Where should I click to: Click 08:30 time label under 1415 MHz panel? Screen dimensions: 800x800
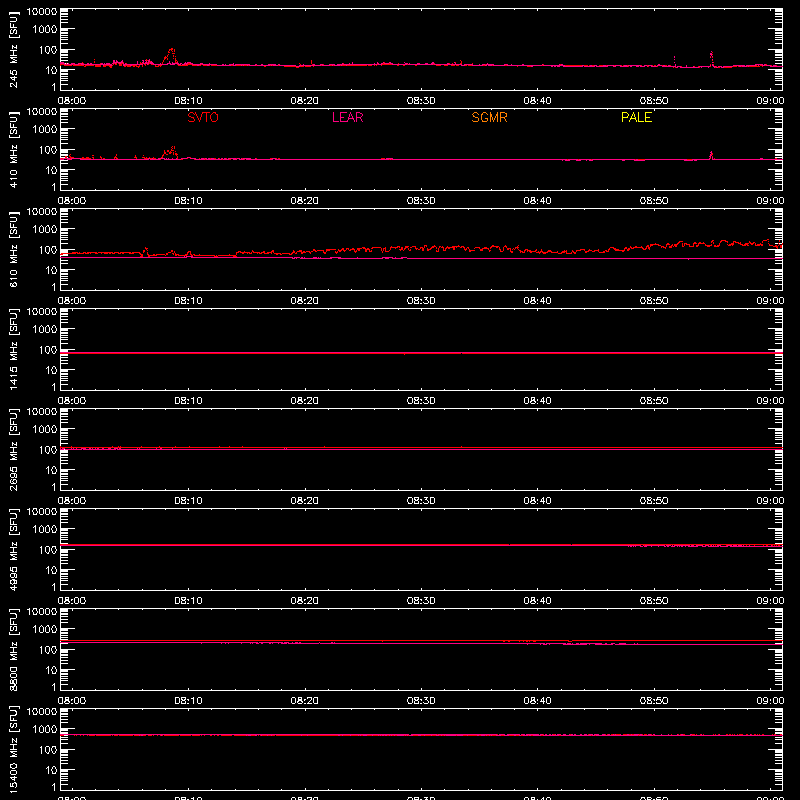[x=421, y=401]
